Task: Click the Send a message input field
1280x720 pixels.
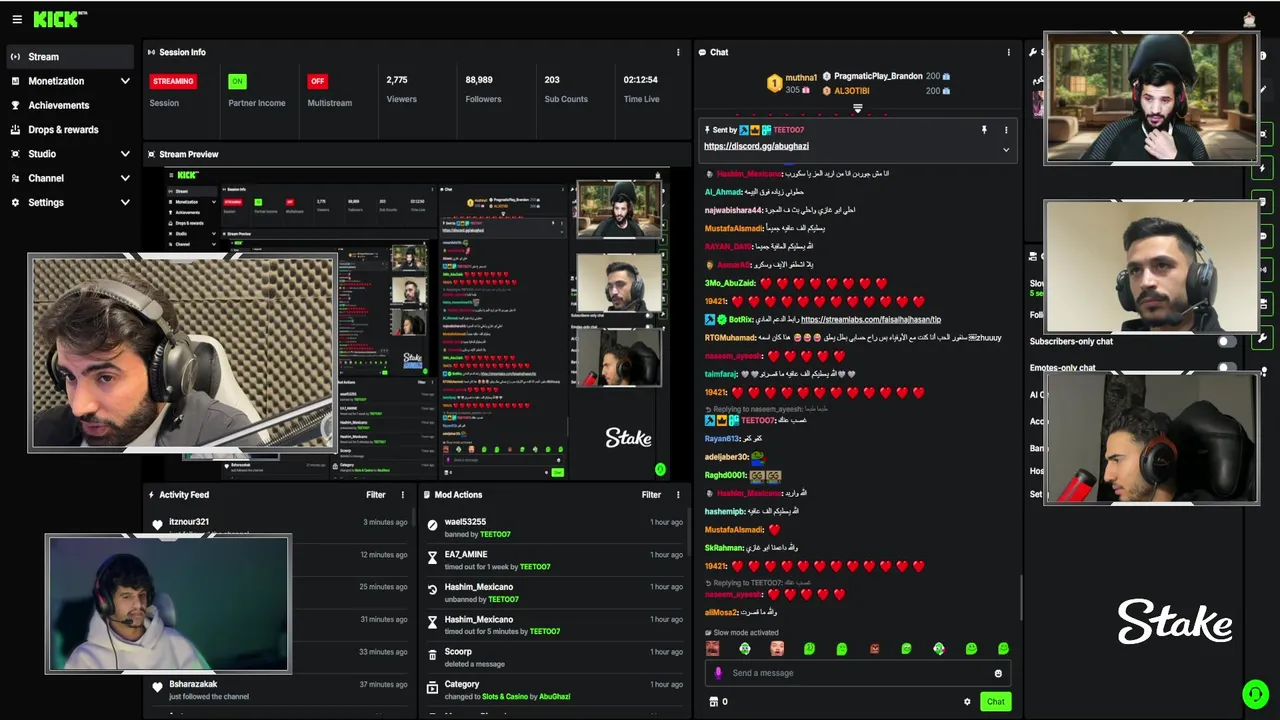Action: pyautogui.click(x=858, y=673)
